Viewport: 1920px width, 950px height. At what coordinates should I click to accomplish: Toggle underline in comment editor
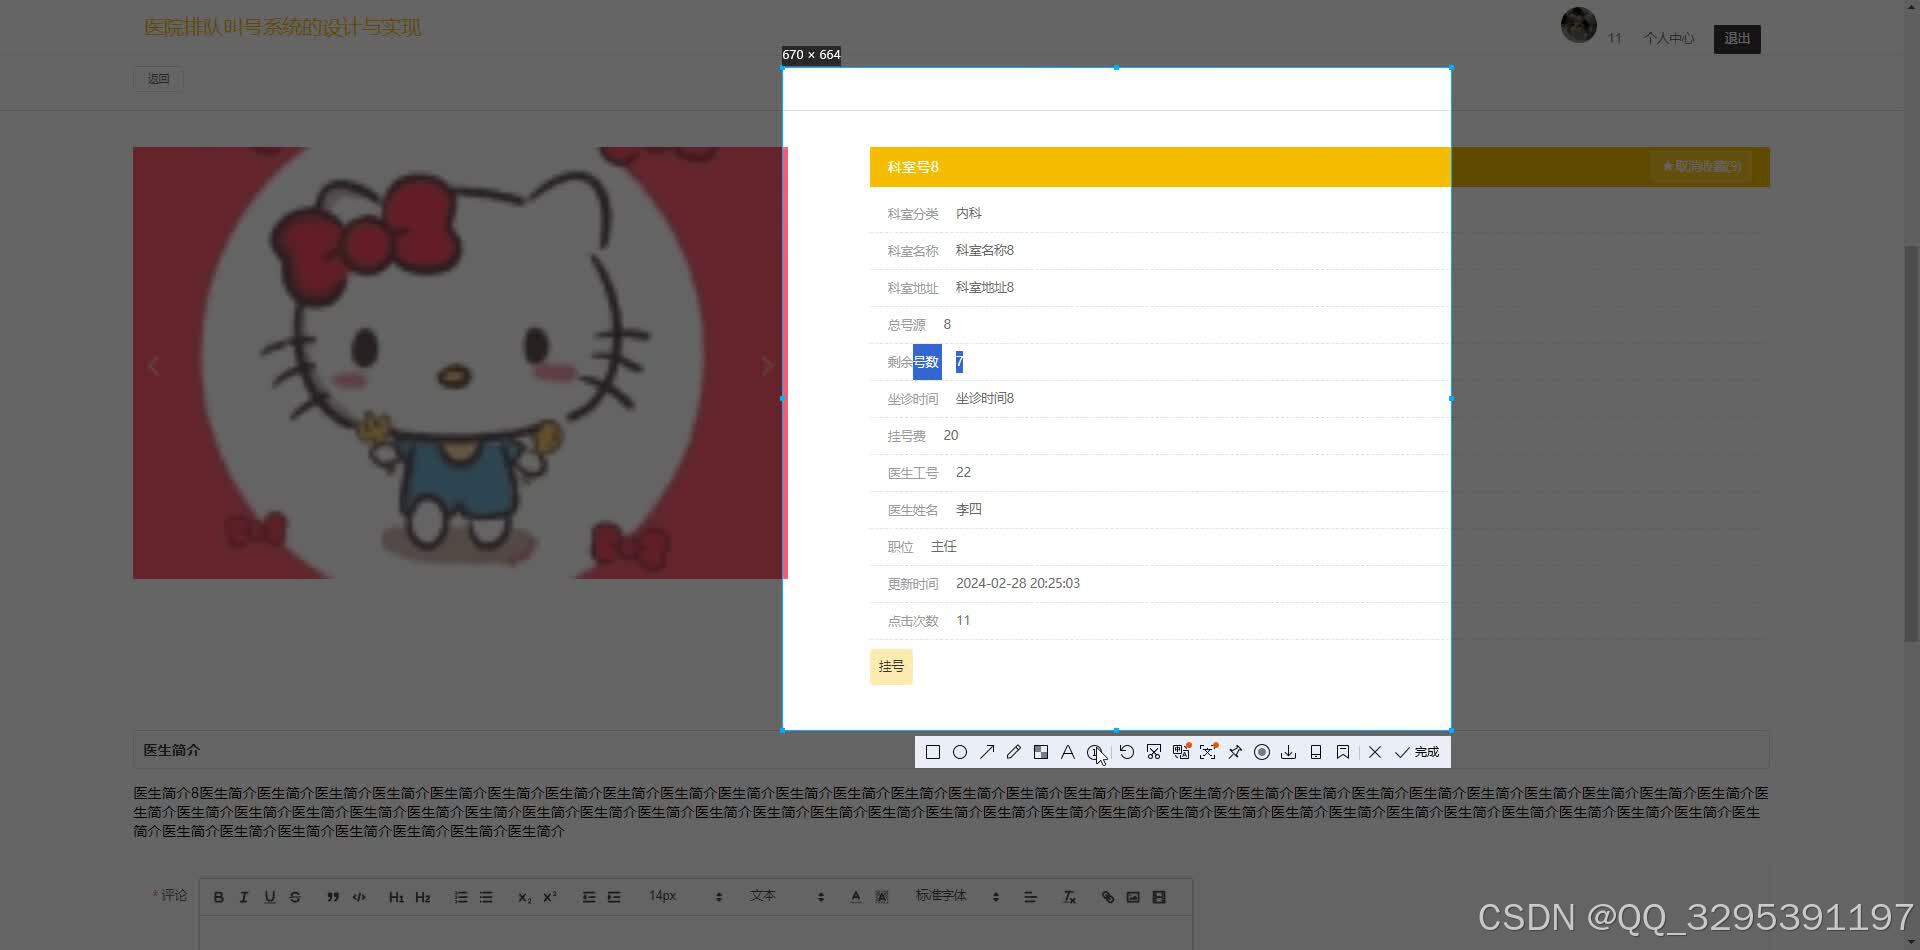pyautogui.click(x=269, y=897)
